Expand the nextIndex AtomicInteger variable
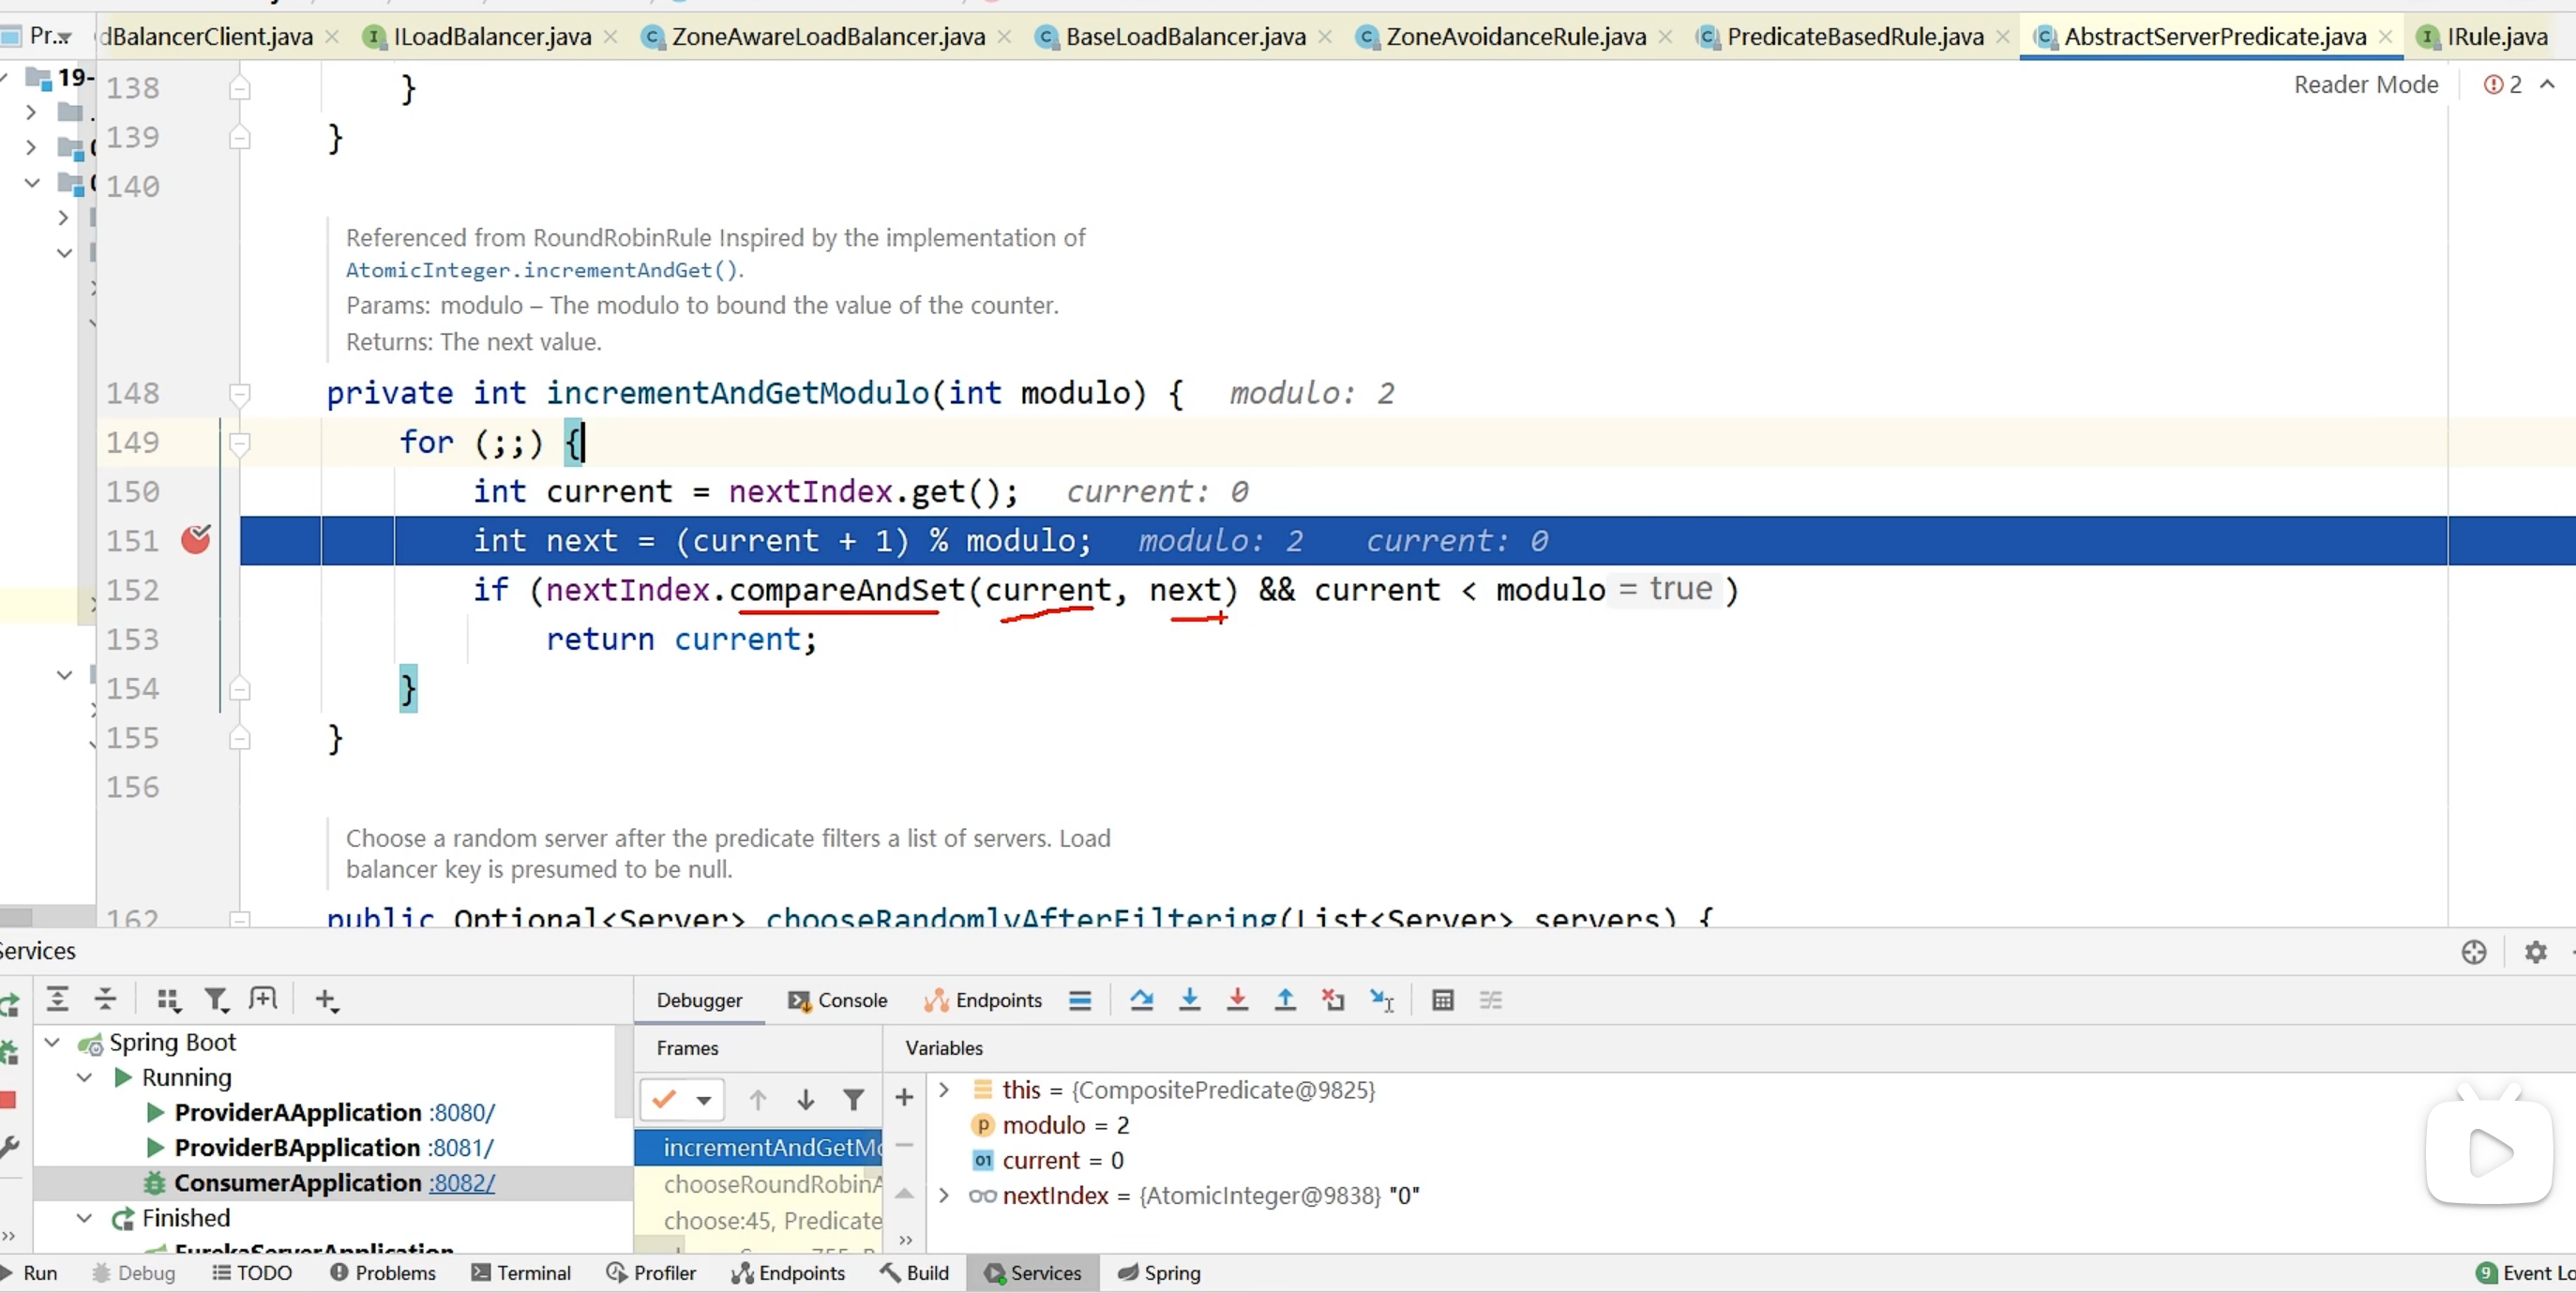Image resolution: width=2576 pixels, height=1293 pixels. (943, 1195)
